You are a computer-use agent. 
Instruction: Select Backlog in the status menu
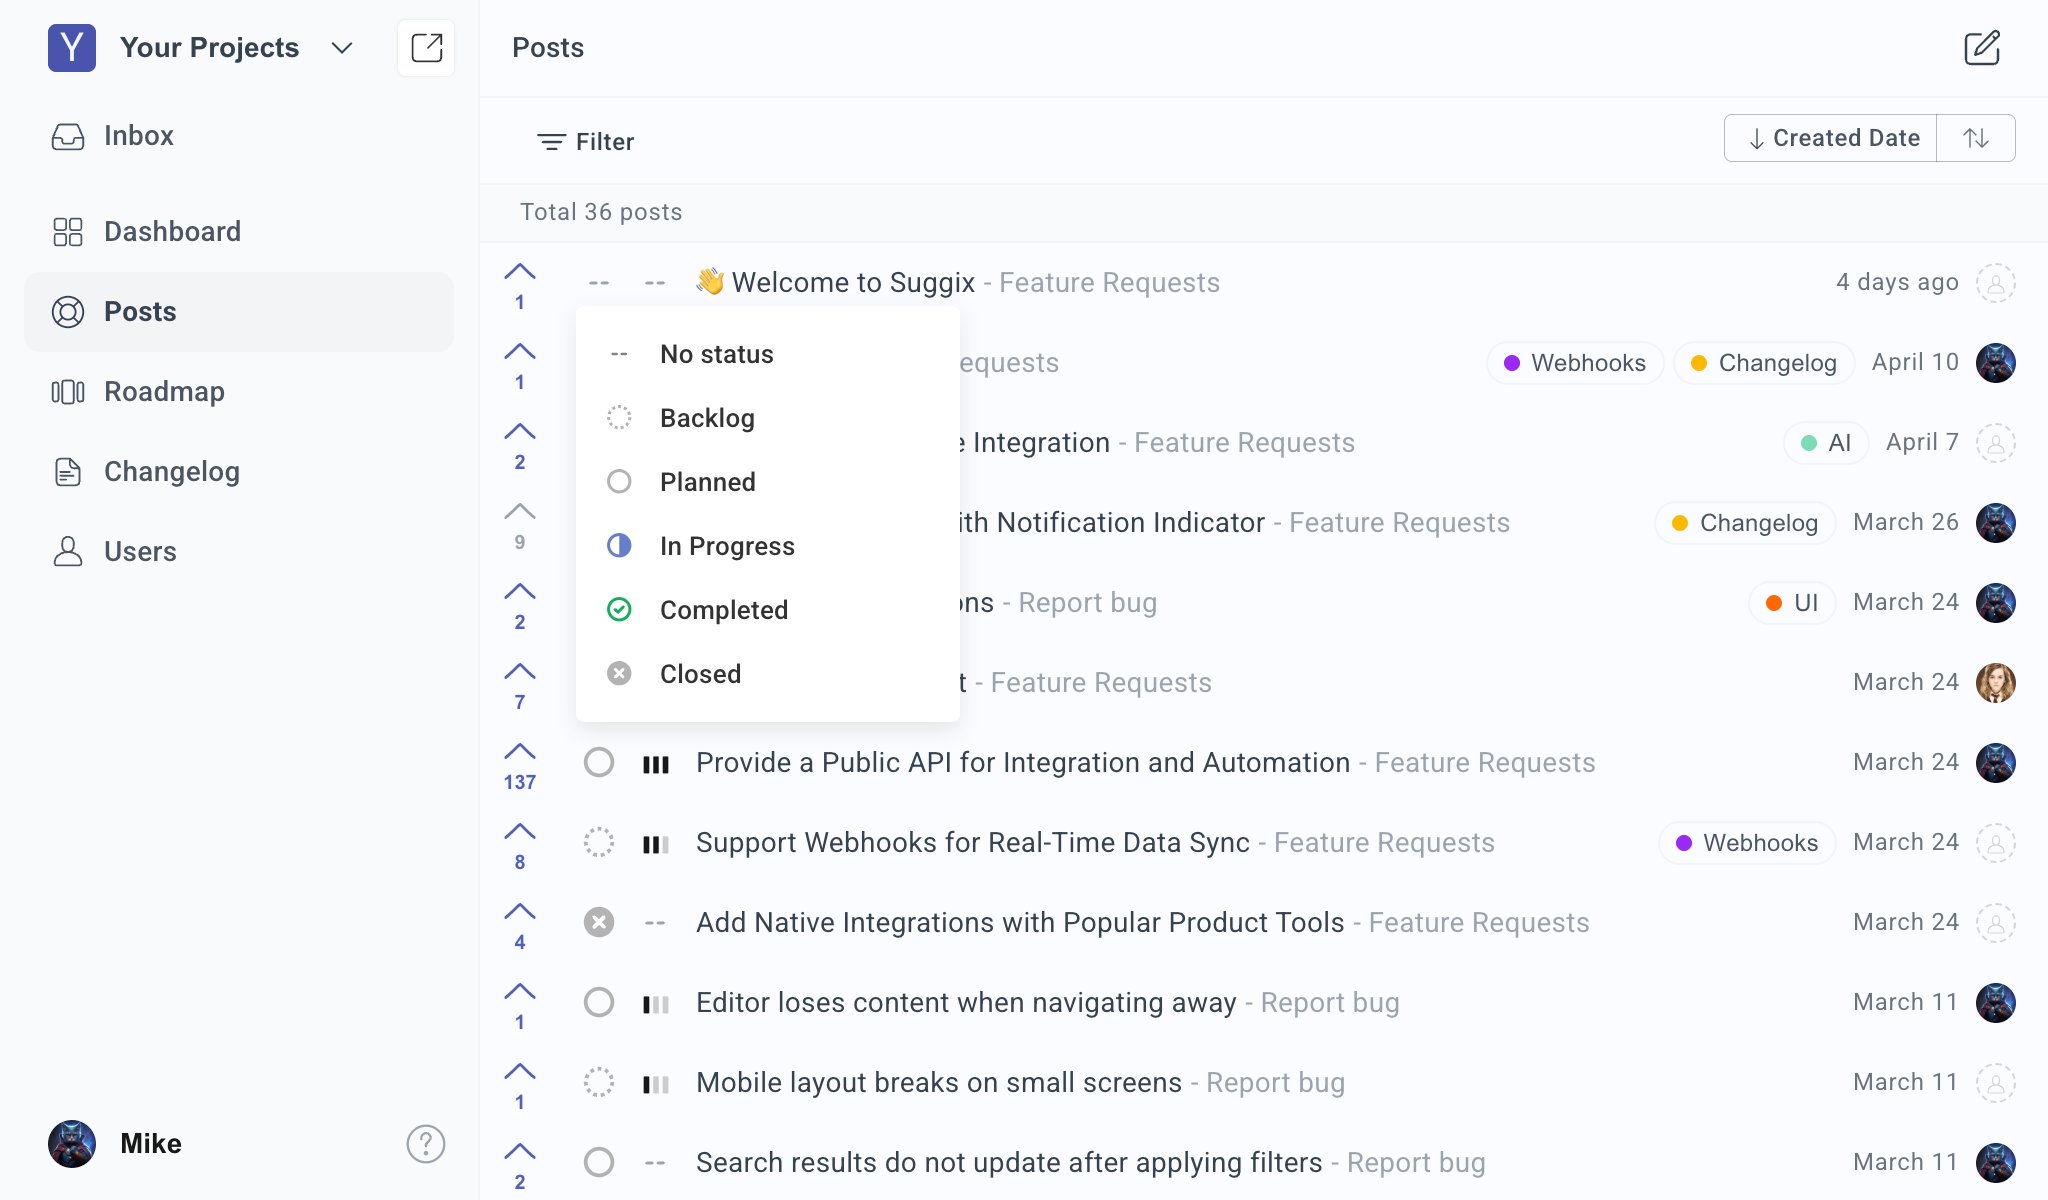coord(768,418)
